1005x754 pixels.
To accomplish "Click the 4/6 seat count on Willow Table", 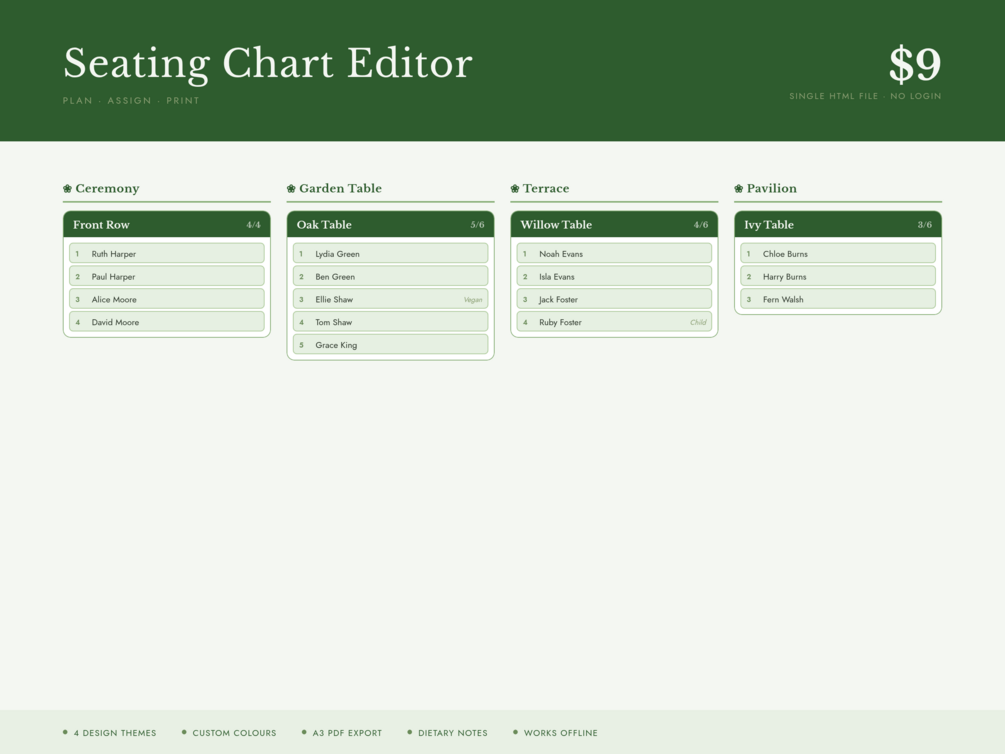I will 701,225.
